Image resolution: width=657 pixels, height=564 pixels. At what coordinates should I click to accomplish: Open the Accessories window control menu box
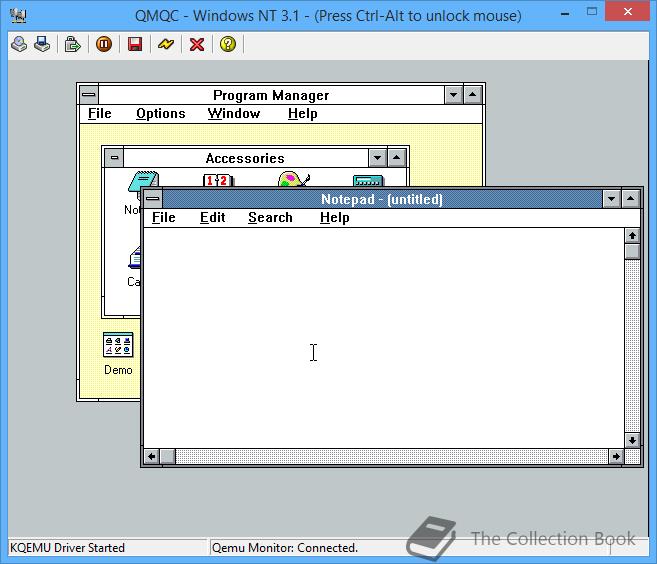click(114, 158)
